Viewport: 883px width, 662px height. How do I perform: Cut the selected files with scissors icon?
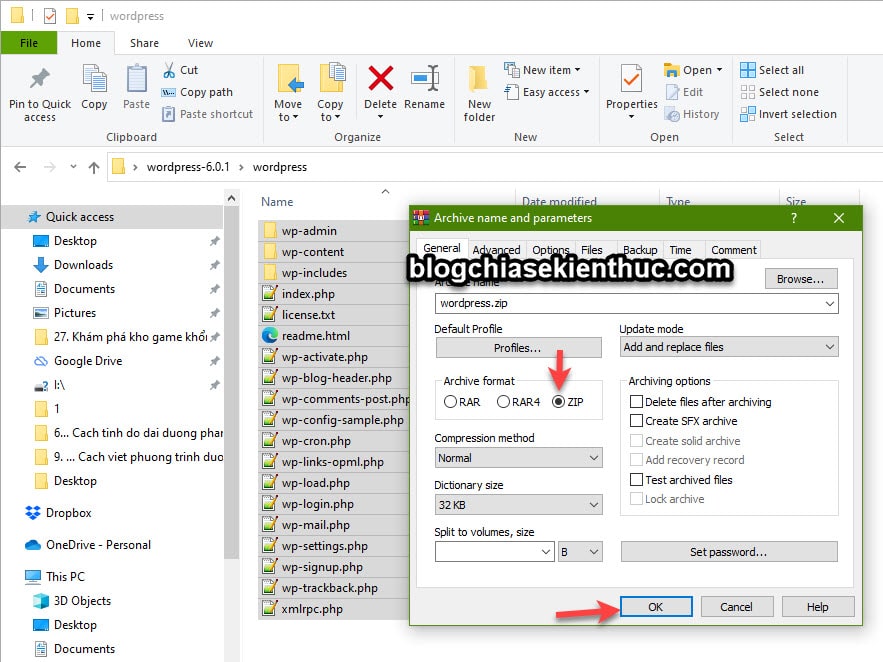168,70
